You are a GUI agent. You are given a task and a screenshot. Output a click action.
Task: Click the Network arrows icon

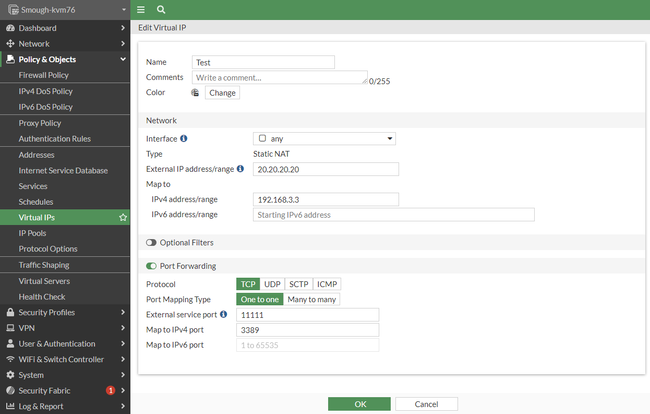click(x=10, y=44)
